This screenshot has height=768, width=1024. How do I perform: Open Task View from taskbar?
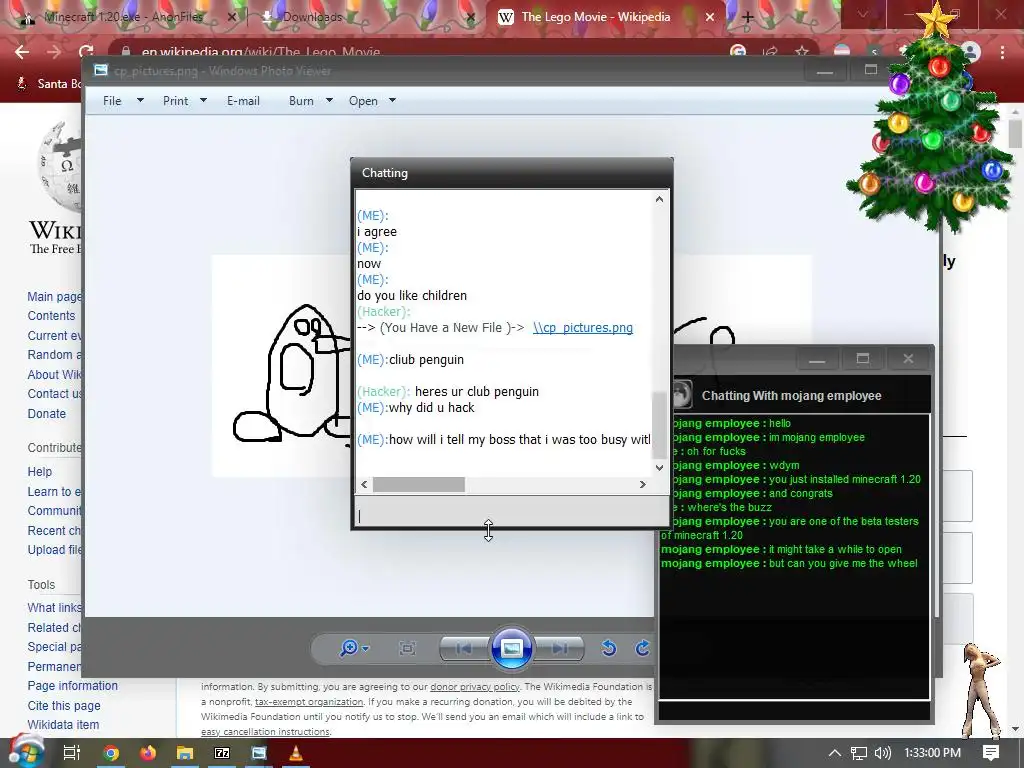coord(72,753)
